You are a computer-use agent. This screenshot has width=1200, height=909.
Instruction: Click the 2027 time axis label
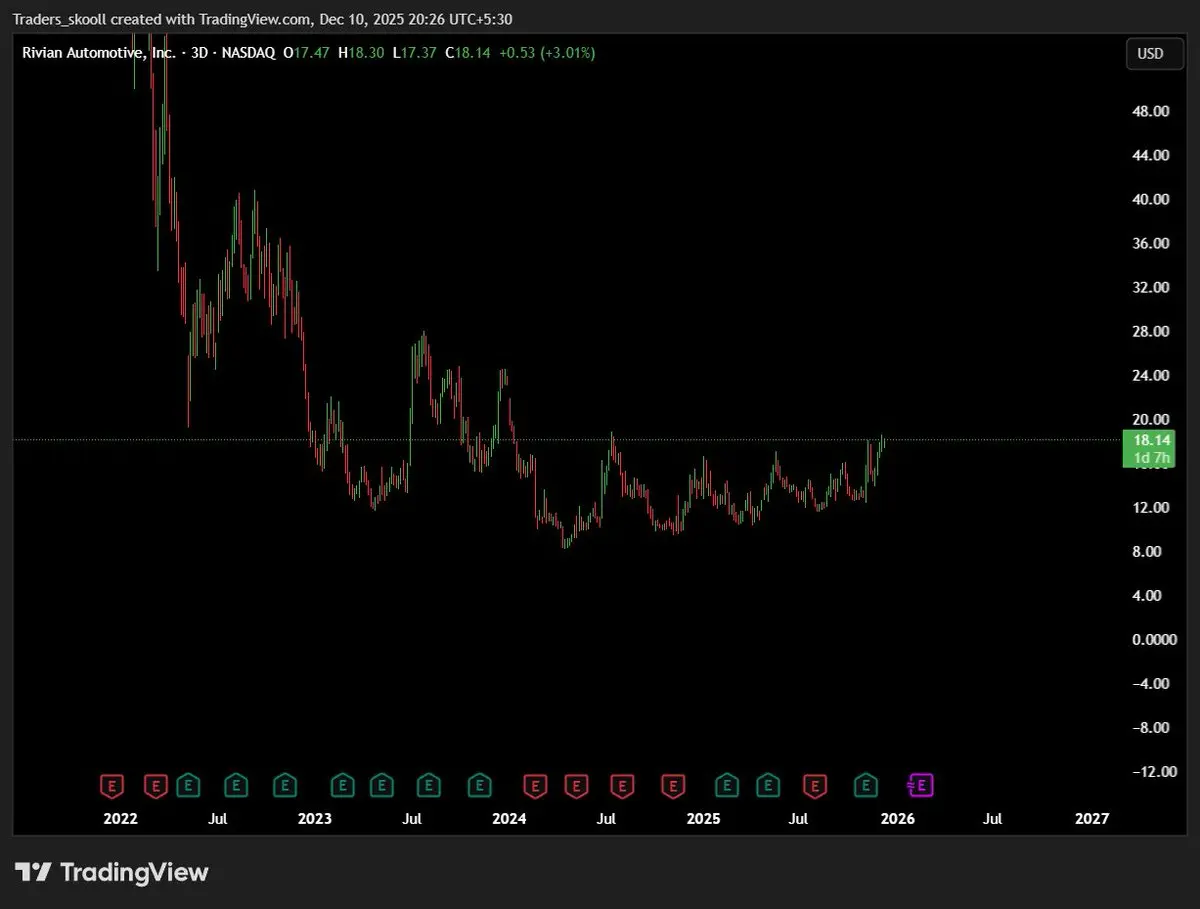tap(1092, 818)
